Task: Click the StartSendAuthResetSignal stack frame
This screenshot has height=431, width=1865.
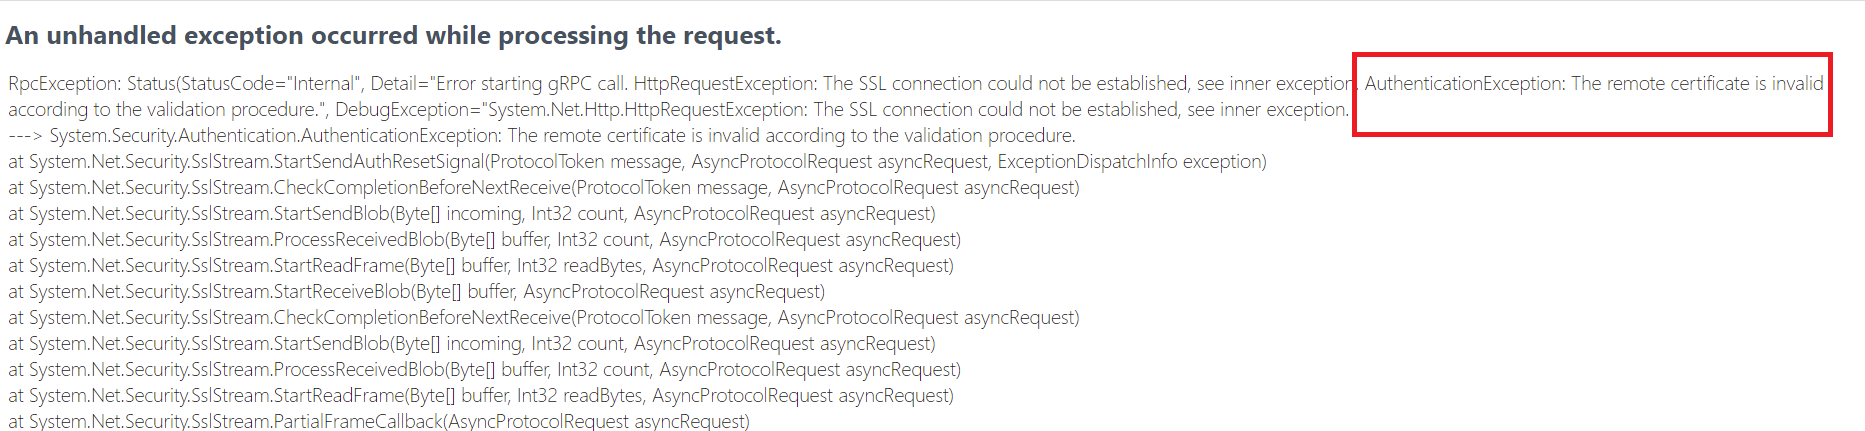Action: click(637, 162)
